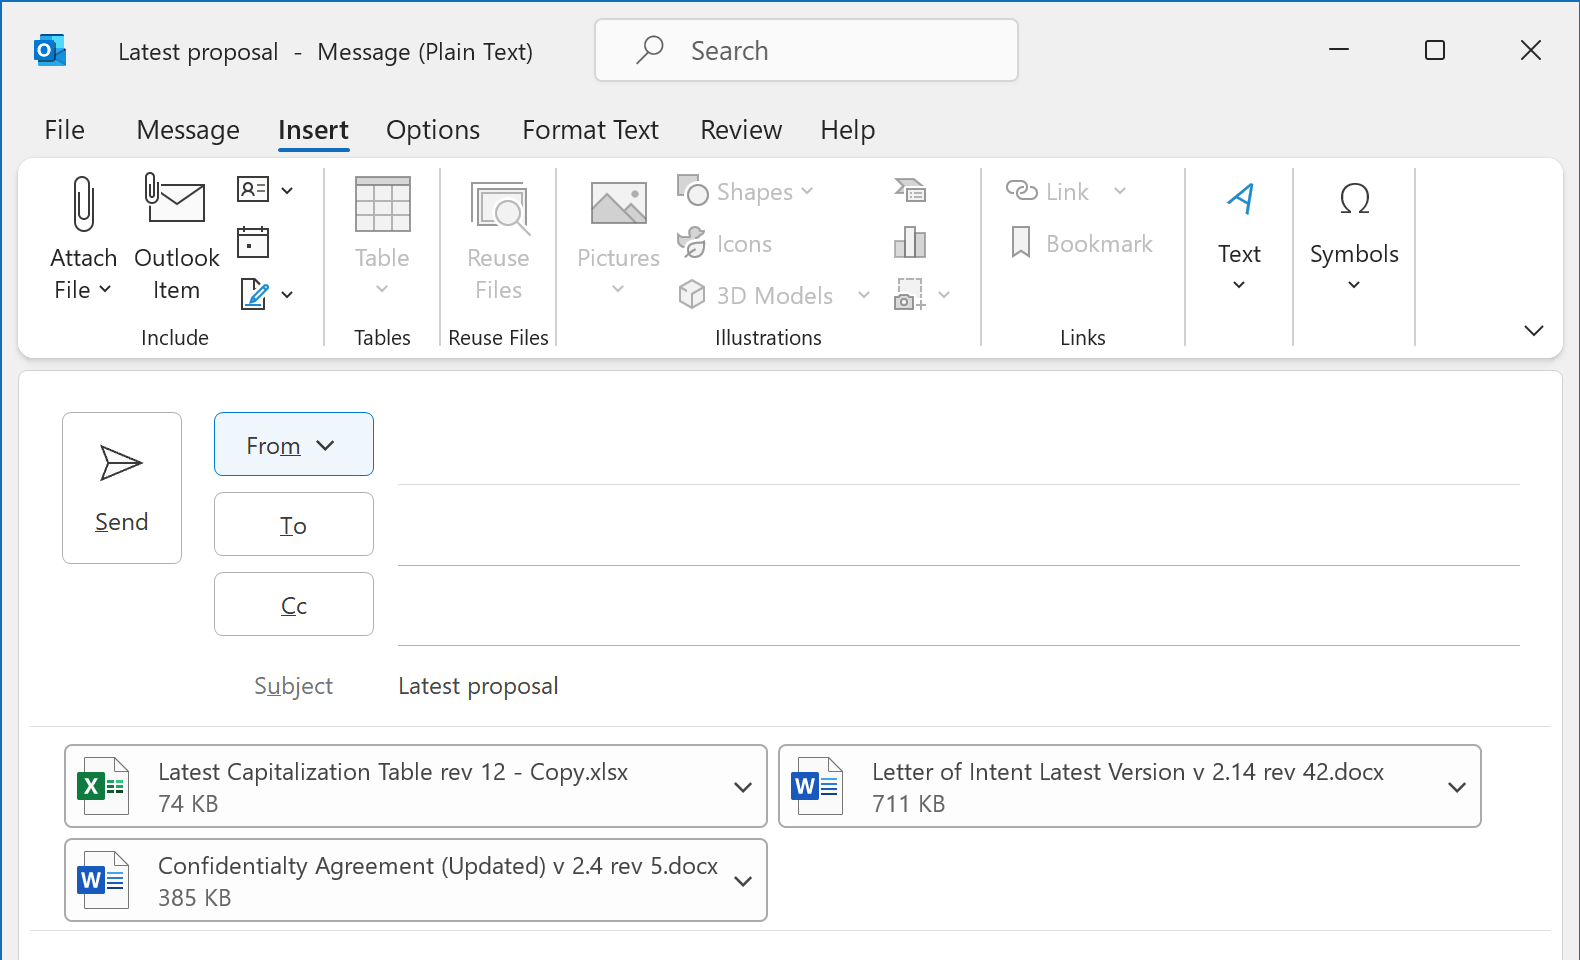
Task: Switch to the Format Text tab
Action: [x=590, y=130]
